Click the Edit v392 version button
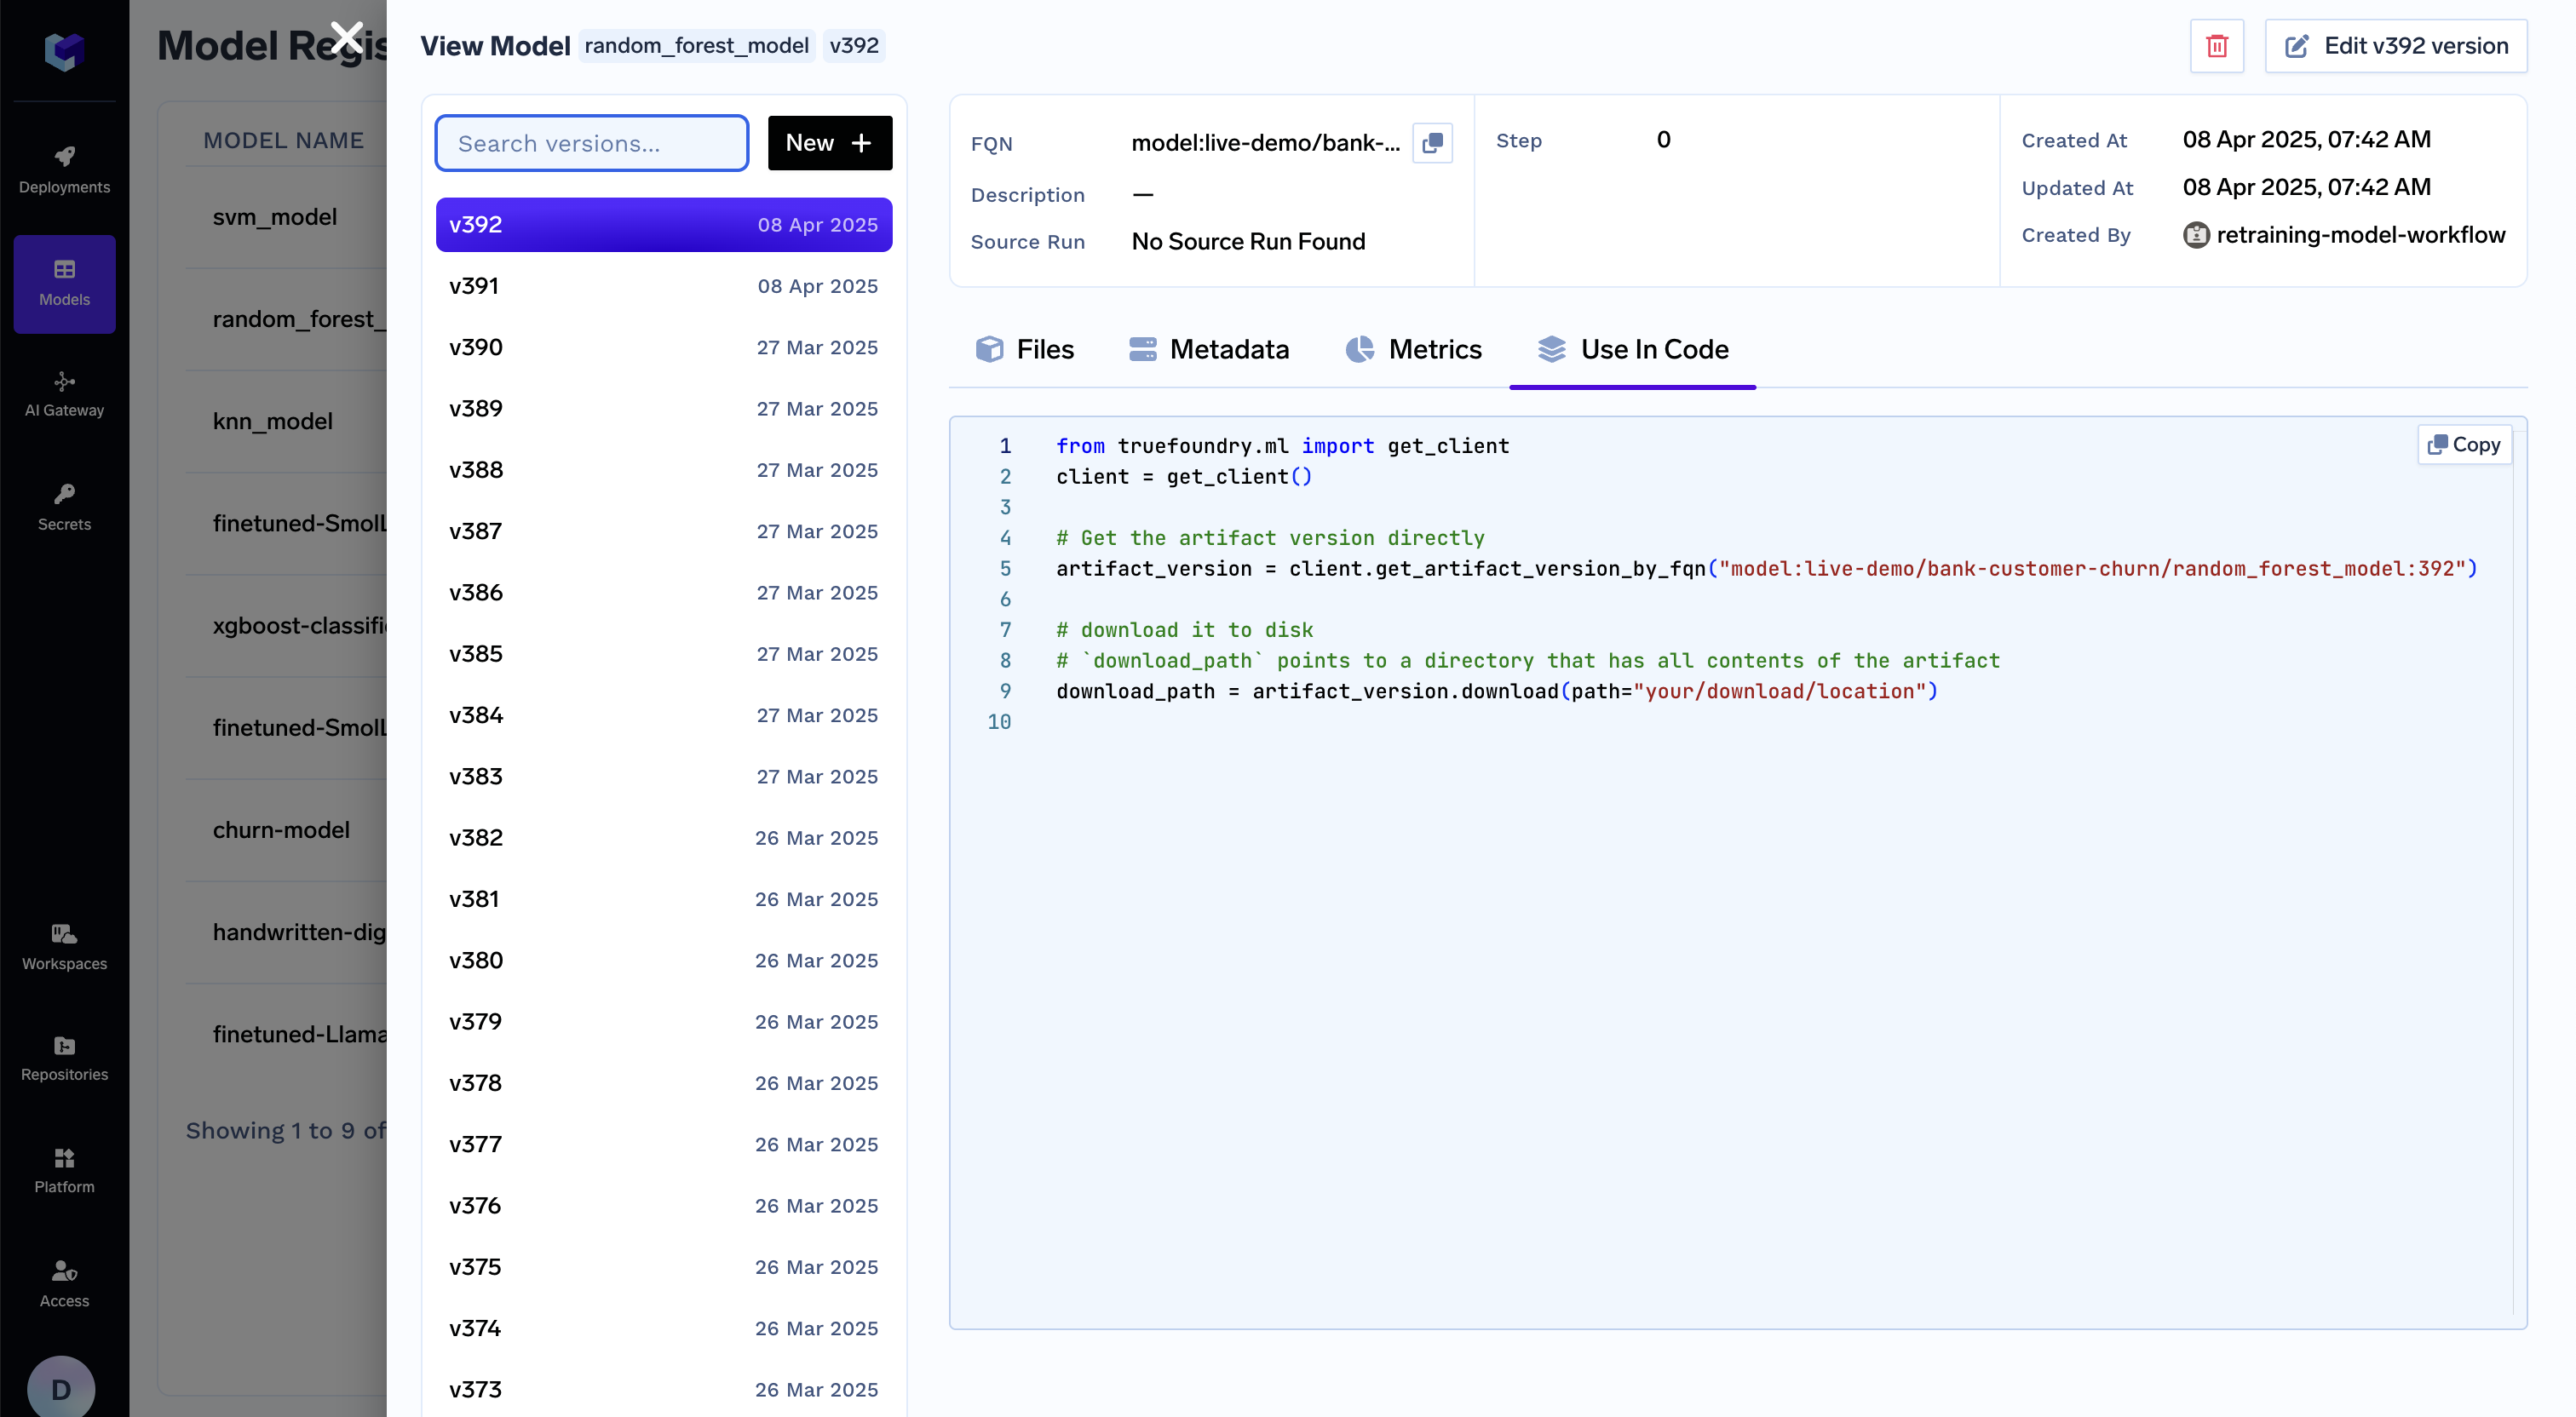 pos(2395,46)
